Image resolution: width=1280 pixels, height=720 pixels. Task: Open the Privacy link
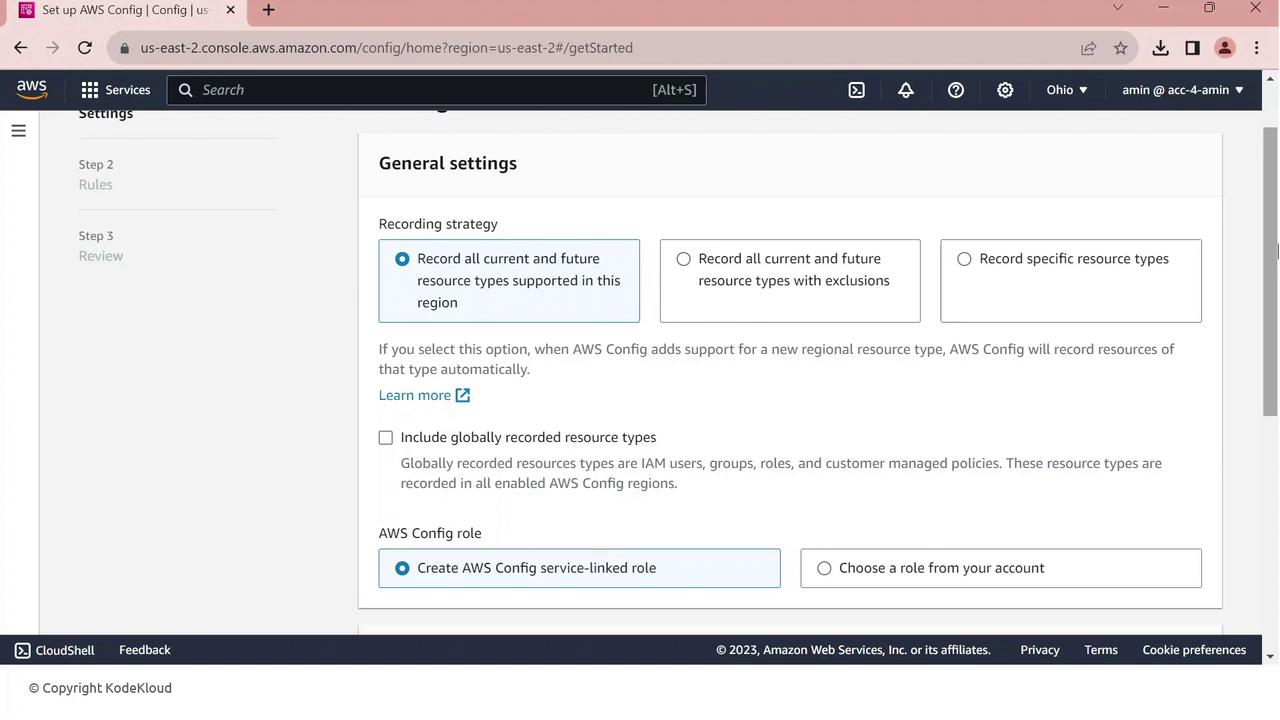point(1040,650)
